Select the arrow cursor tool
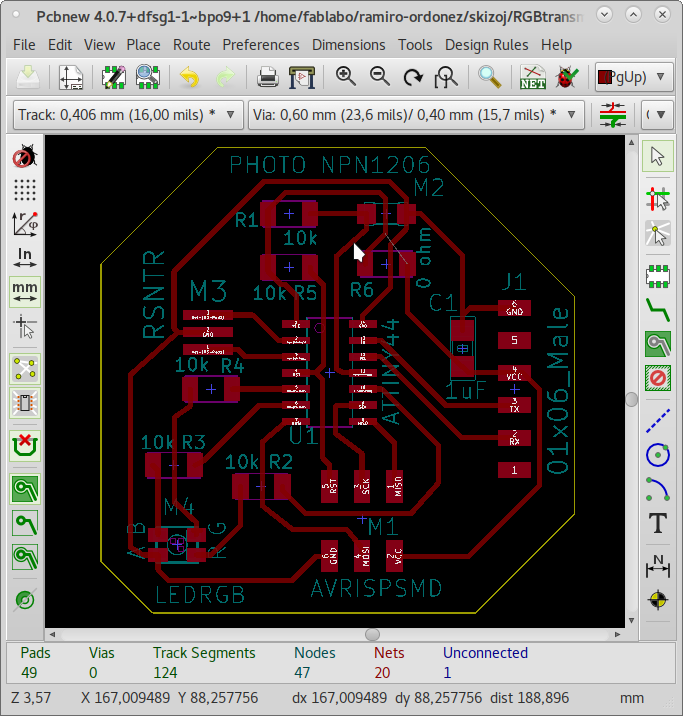Viewport: 683px width, 716px height. coord(657,156)
